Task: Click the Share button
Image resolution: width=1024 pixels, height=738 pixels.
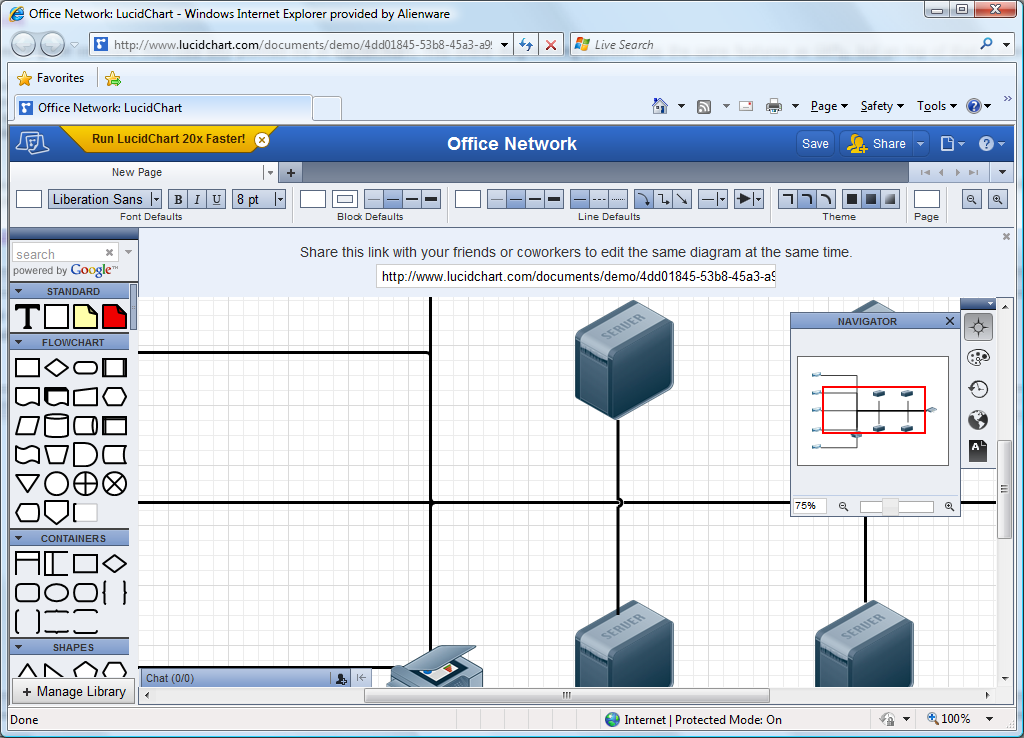Action: coord(876,144)
